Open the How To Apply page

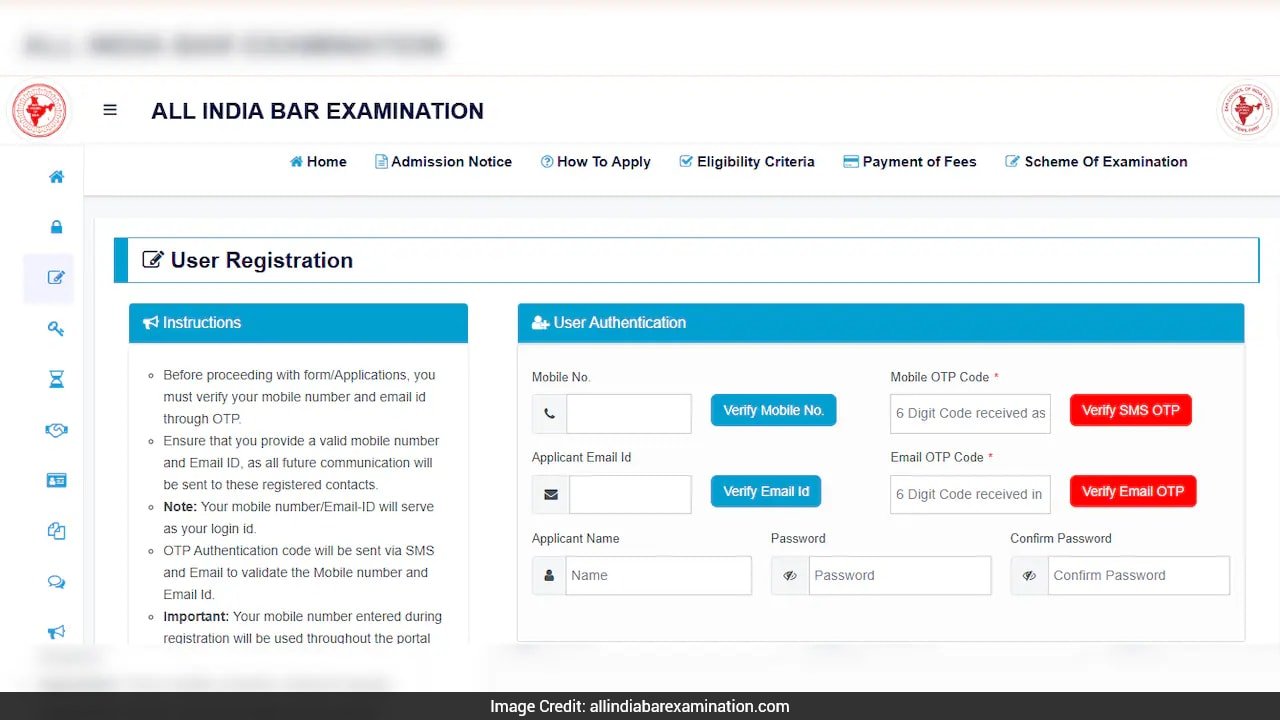coord(596,161)
